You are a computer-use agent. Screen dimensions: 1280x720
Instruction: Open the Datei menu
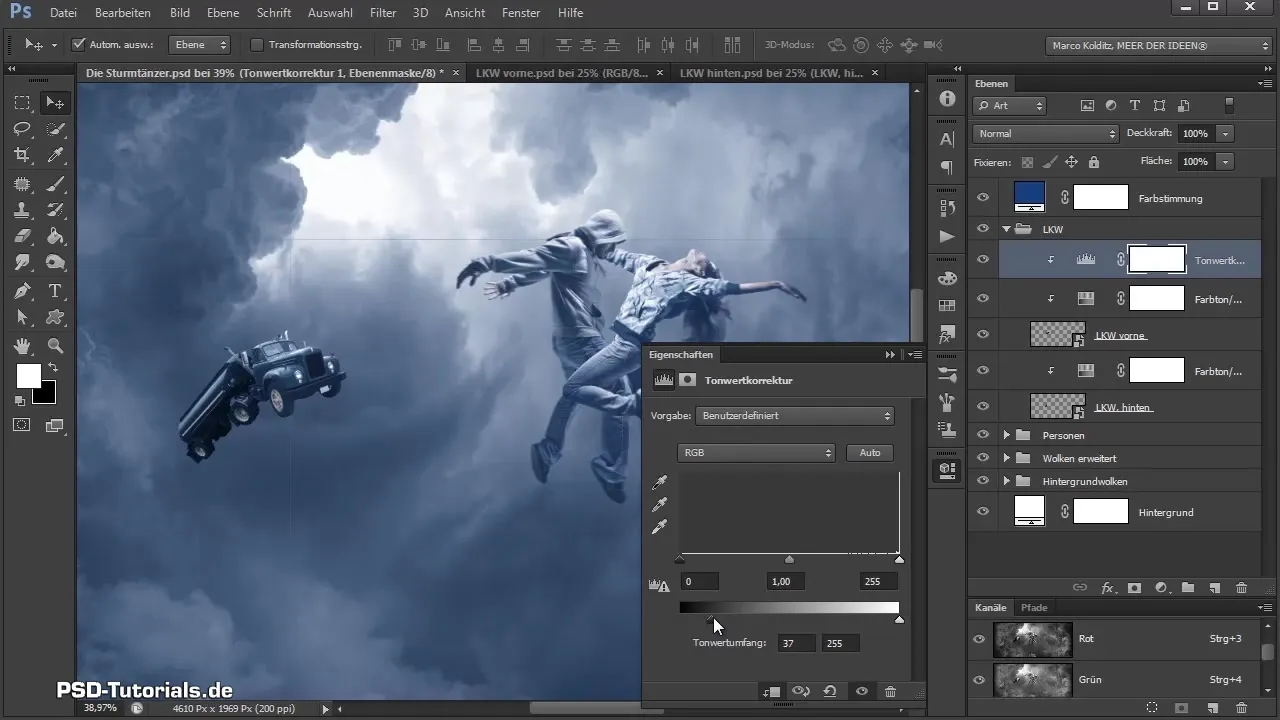(62, 13)
